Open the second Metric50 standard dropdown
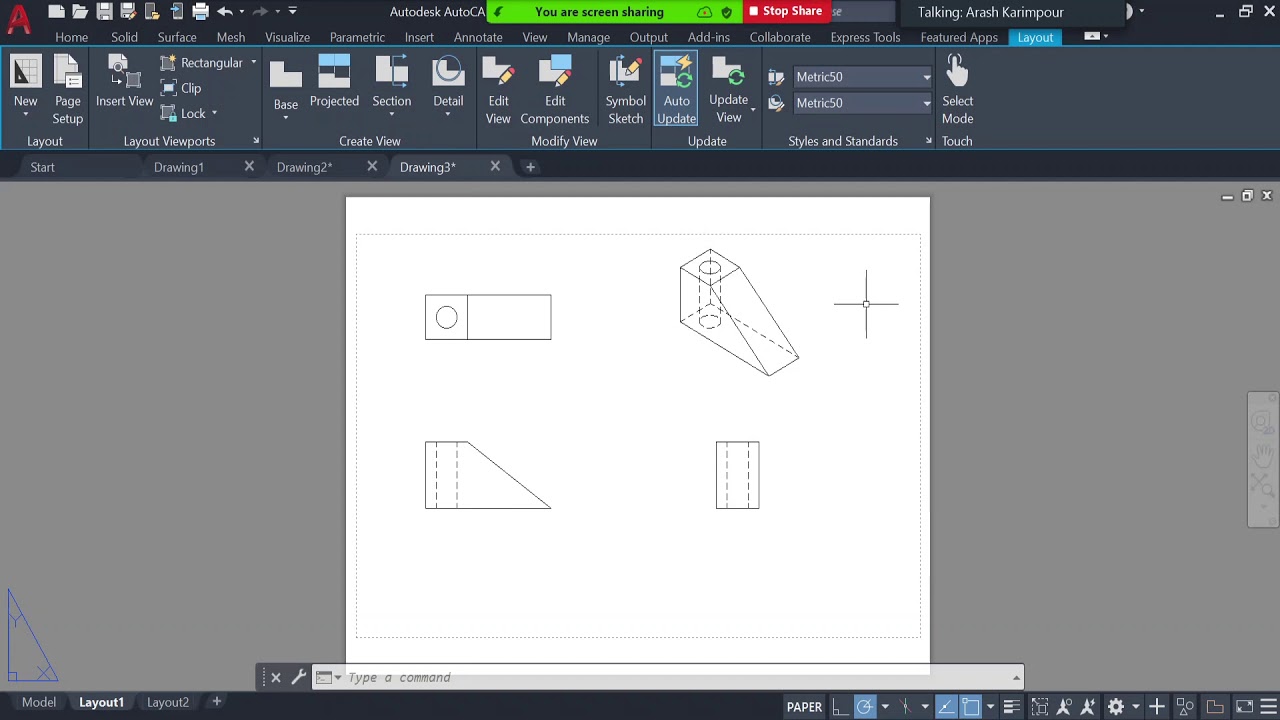 click(x=926, y=103)
